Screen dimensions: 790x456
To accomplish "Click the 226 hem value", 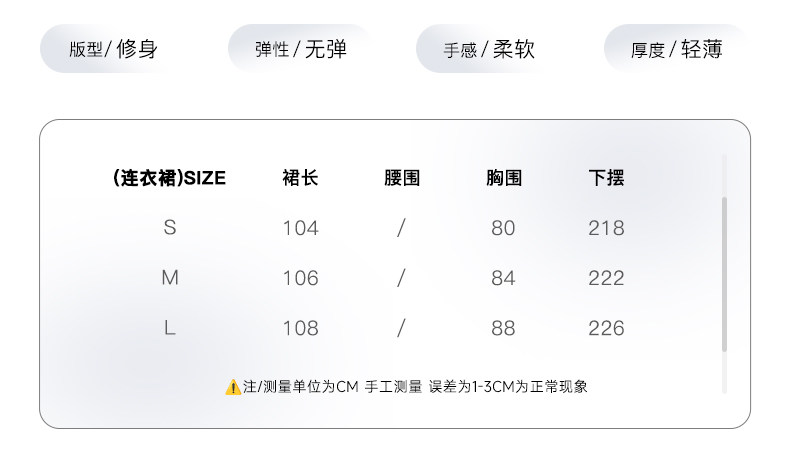I will 606,328.
